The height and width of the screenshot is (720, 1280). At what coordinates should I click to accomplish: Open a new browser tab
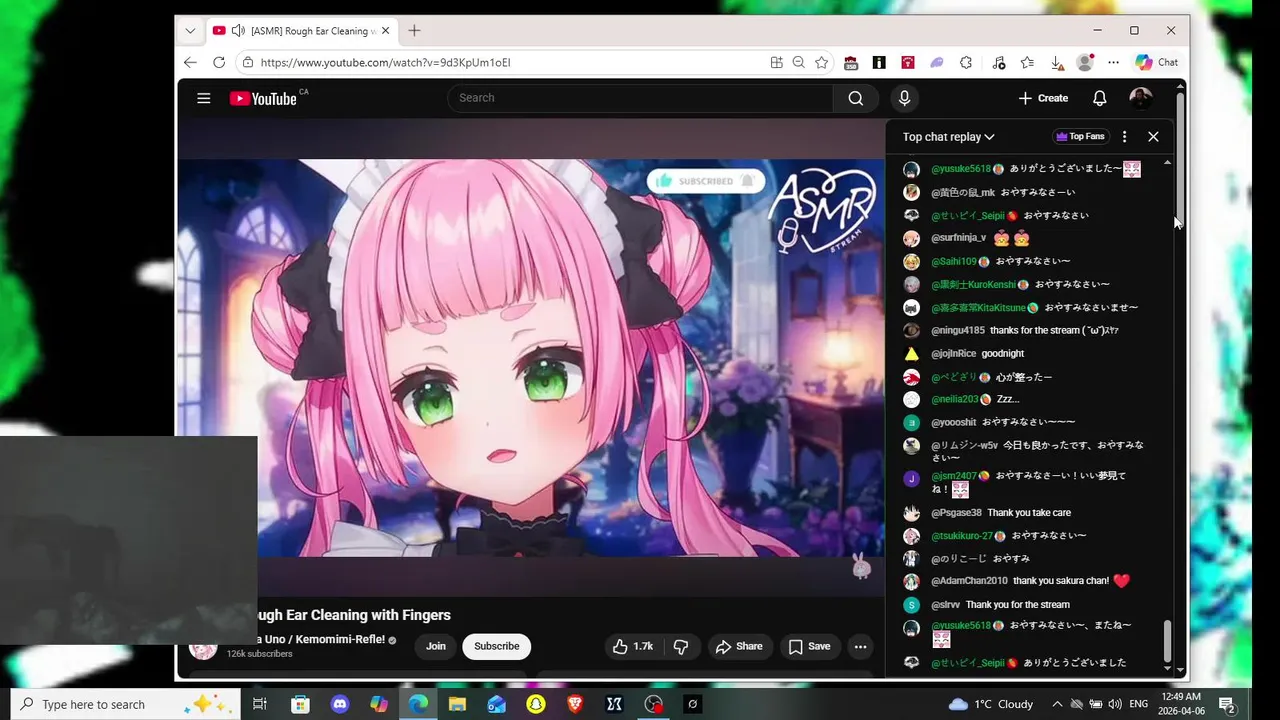pos(414,31)
